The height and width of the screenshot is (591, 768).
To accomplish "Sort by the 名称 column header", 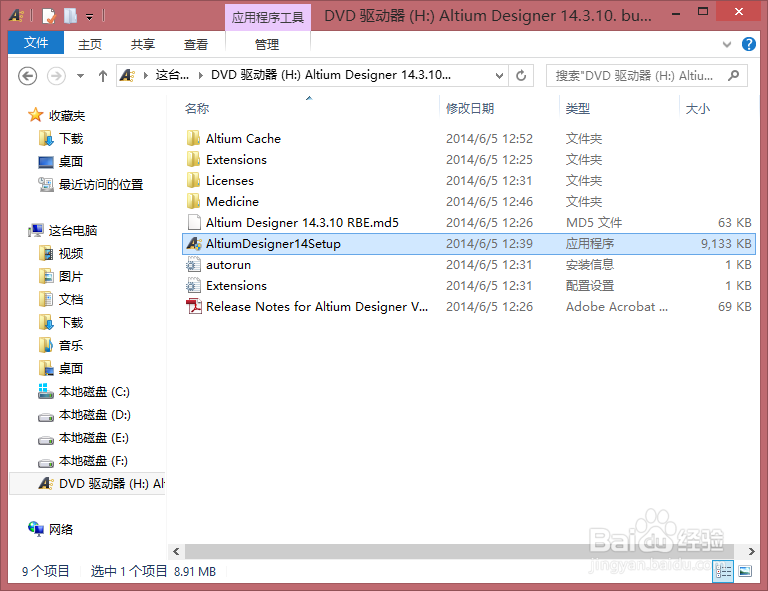I will [x=197, y=108].
